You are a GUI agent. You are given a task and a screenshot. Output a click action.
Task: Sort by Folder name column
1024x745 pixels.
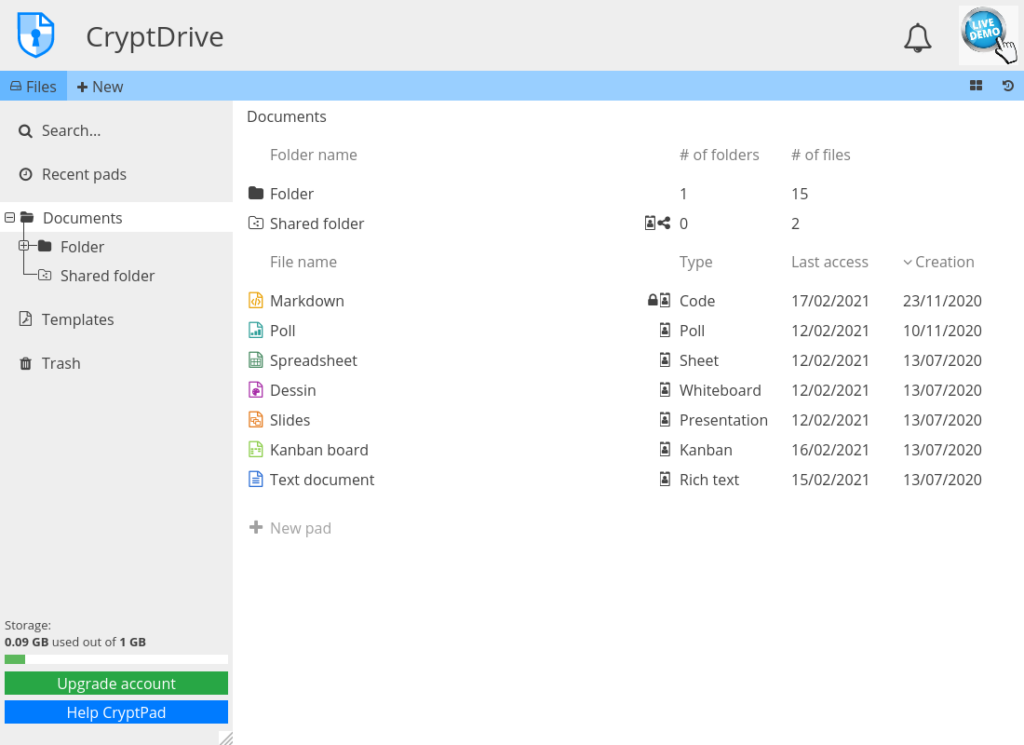pos(313,155)
